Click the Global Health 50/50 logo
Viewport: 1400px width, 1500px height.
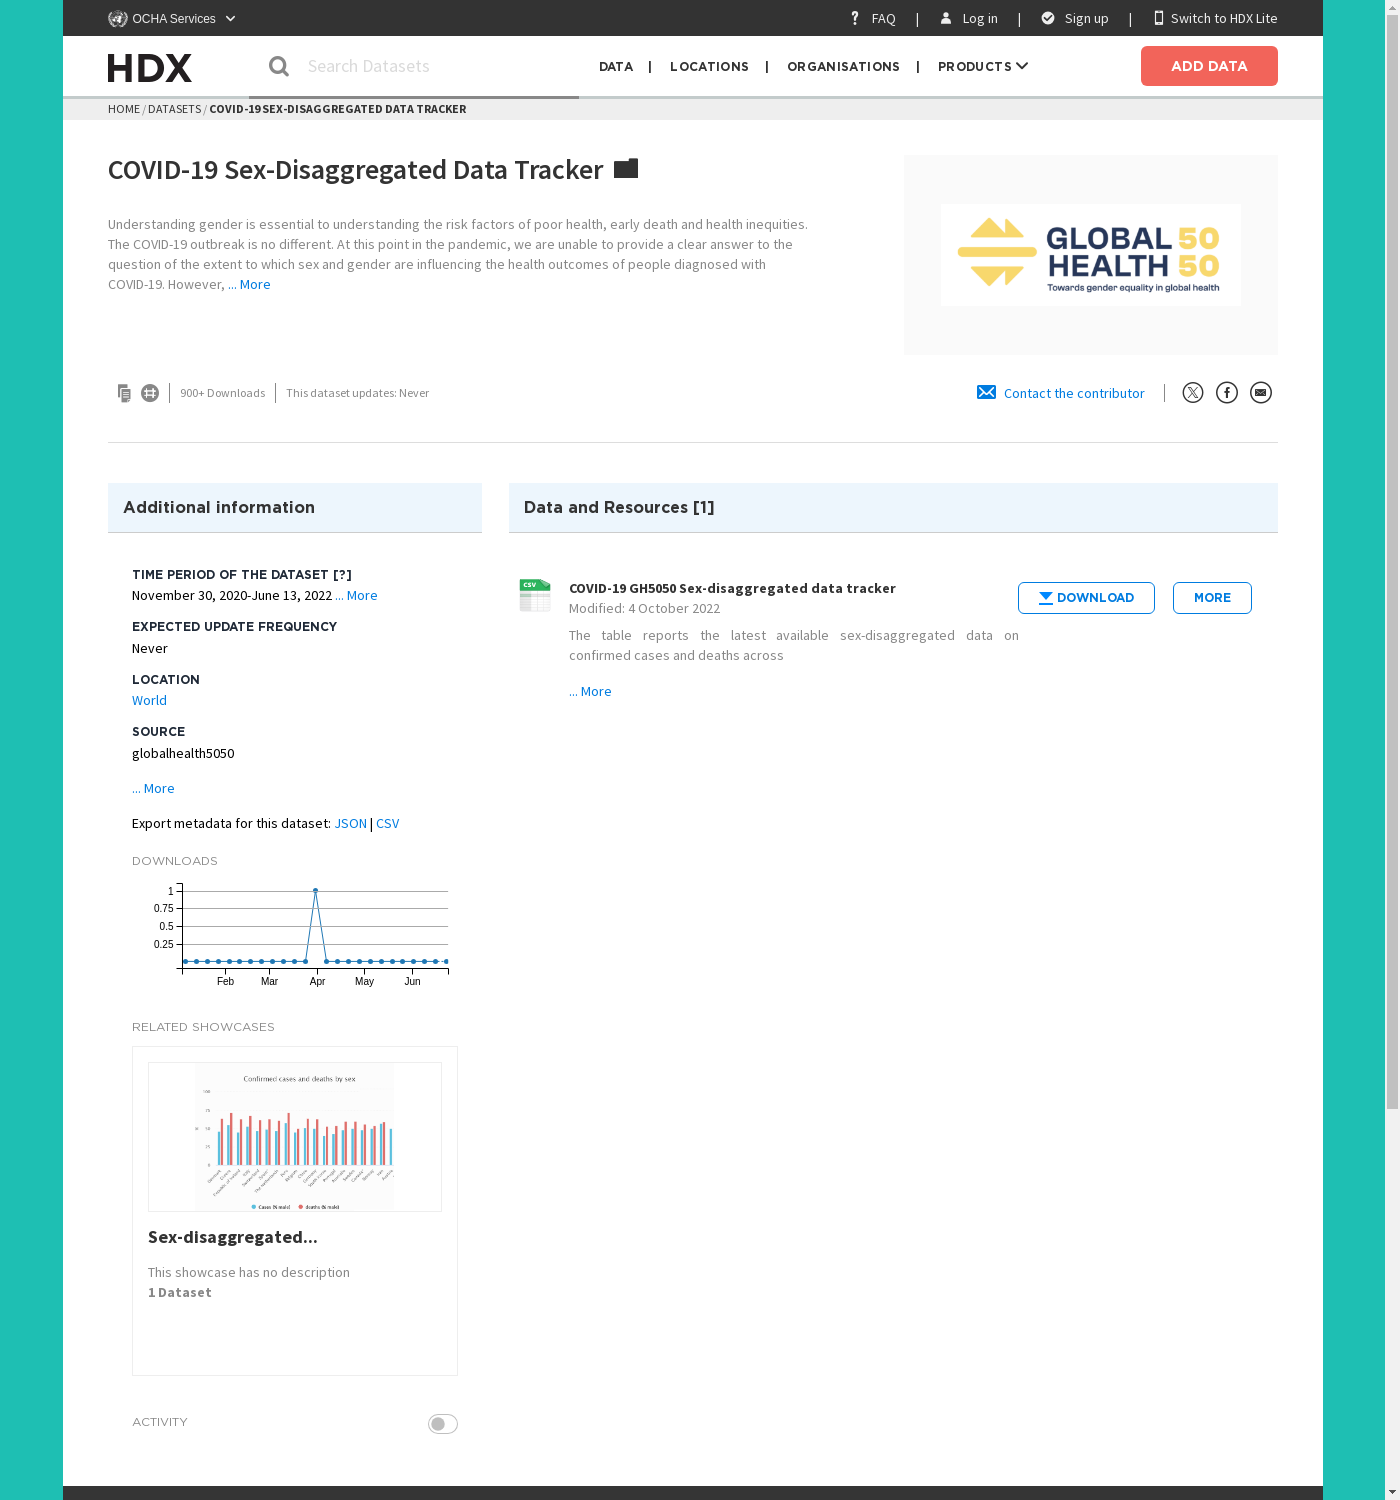point(1090,255)
